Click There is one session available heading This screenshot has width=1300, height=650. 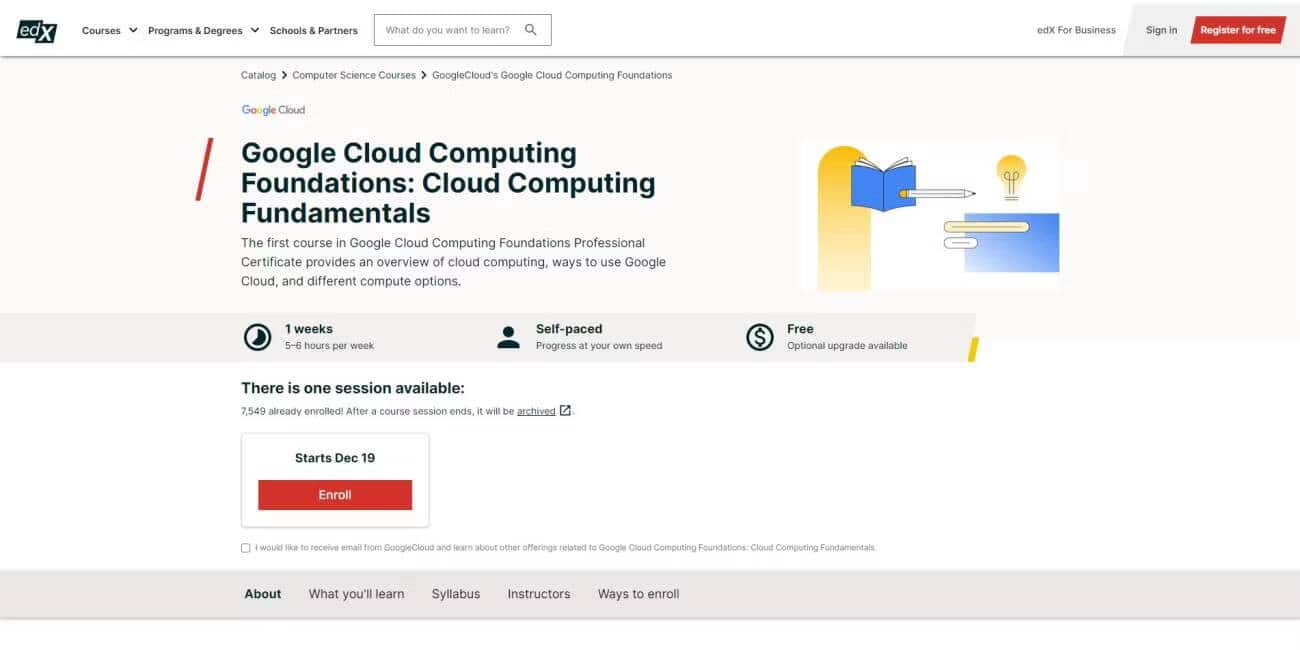pos(353,388)
